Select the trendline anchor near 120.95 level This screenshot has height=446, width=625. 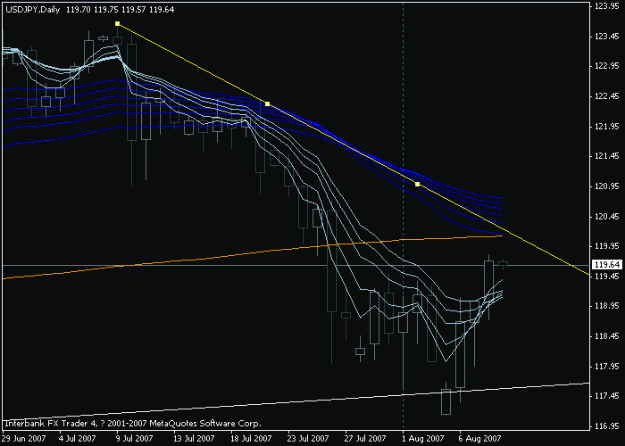click(417, 184)
